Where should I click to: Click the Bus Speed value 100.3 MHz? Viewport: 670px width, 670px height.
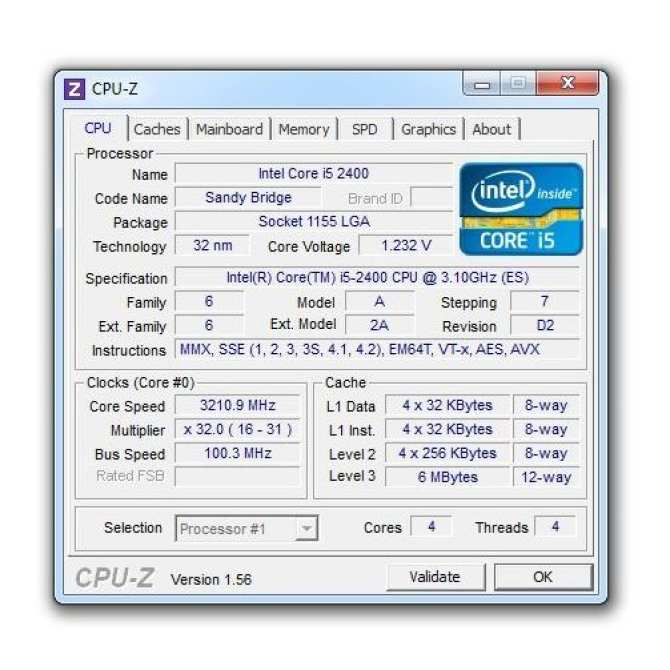tap(238, 453)
